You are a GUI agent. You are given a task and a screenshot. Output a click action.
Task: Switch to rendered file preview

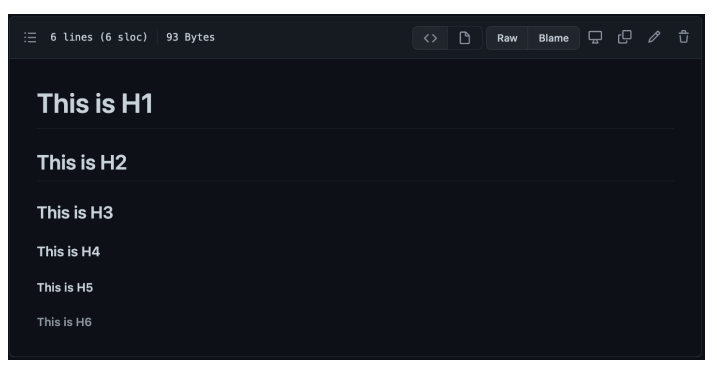pos(465,38)
